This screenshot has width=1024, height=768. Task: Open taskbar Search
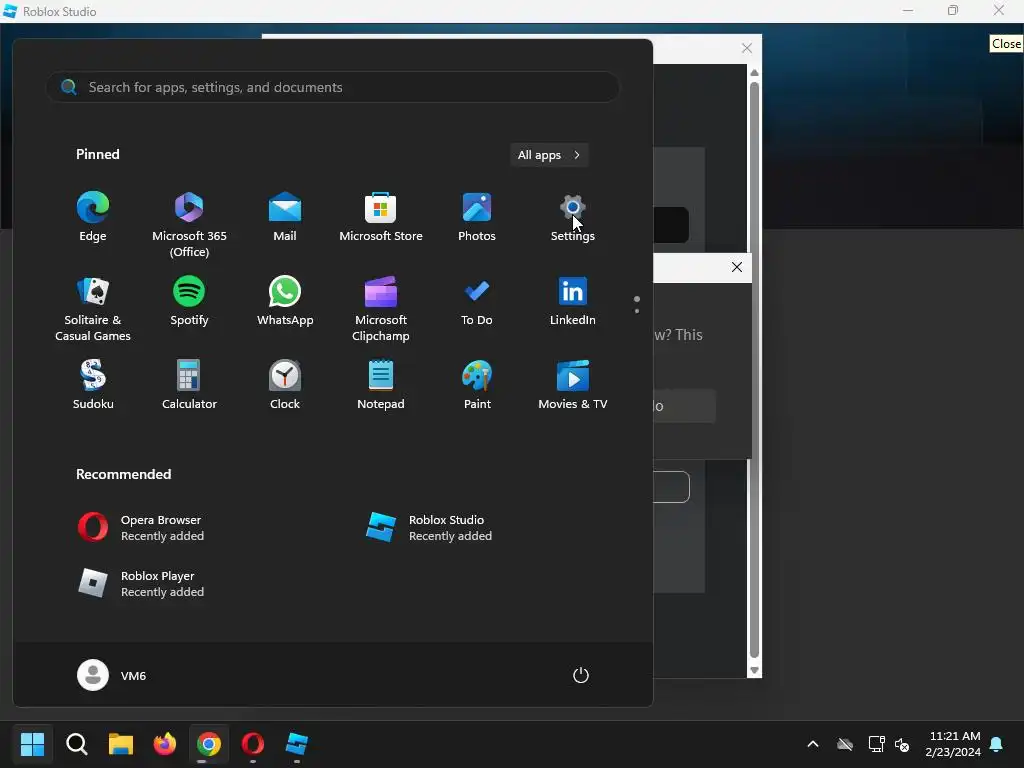tap(76, 744)
